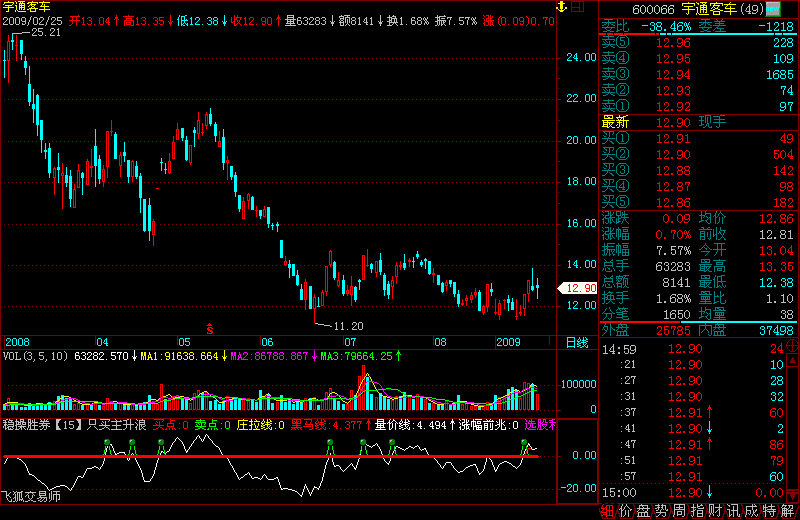Screen dimensions: 800x520
Task: Click the yellow anchor icon above price axis
Action: coord(561,7)
